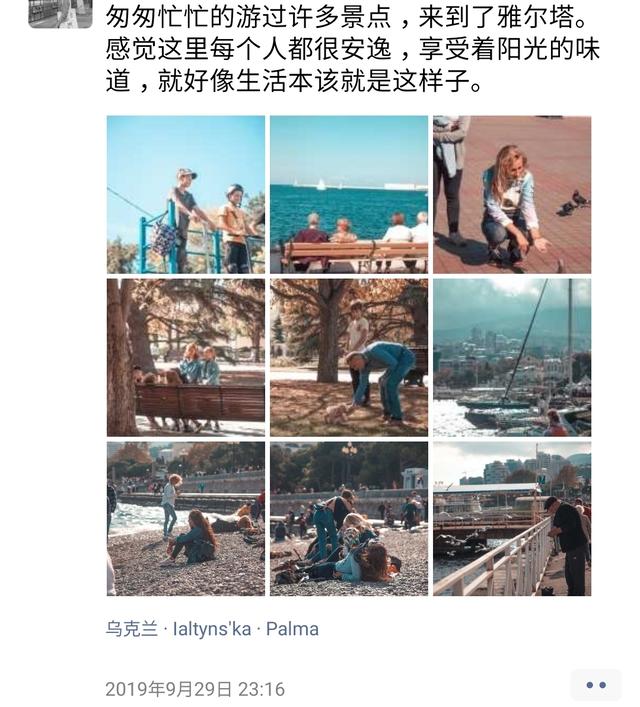Image resolution: width=640 pixels, height=707 pixels.
Task: Open photo of man bending to pet dog
Action: tap(349, 358)
